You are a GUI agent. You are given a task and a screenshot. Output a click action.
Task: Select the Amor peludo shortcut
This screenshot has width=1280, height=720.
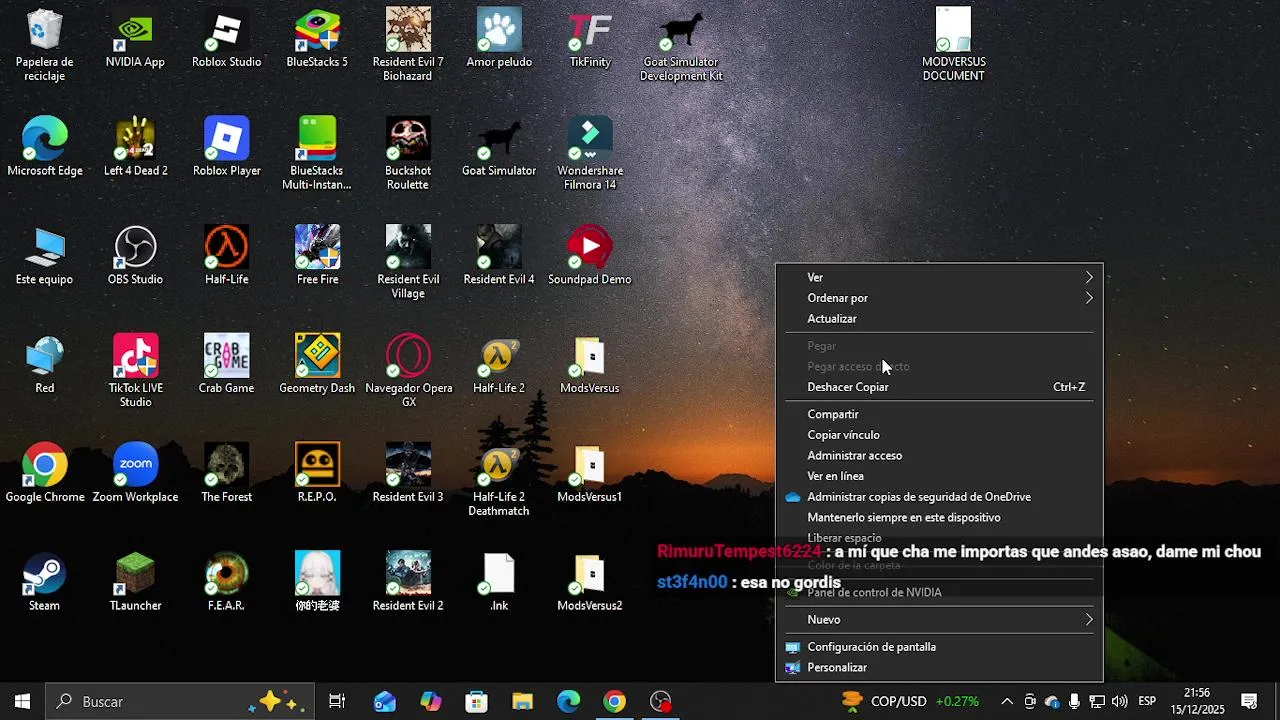pos(499,39)
